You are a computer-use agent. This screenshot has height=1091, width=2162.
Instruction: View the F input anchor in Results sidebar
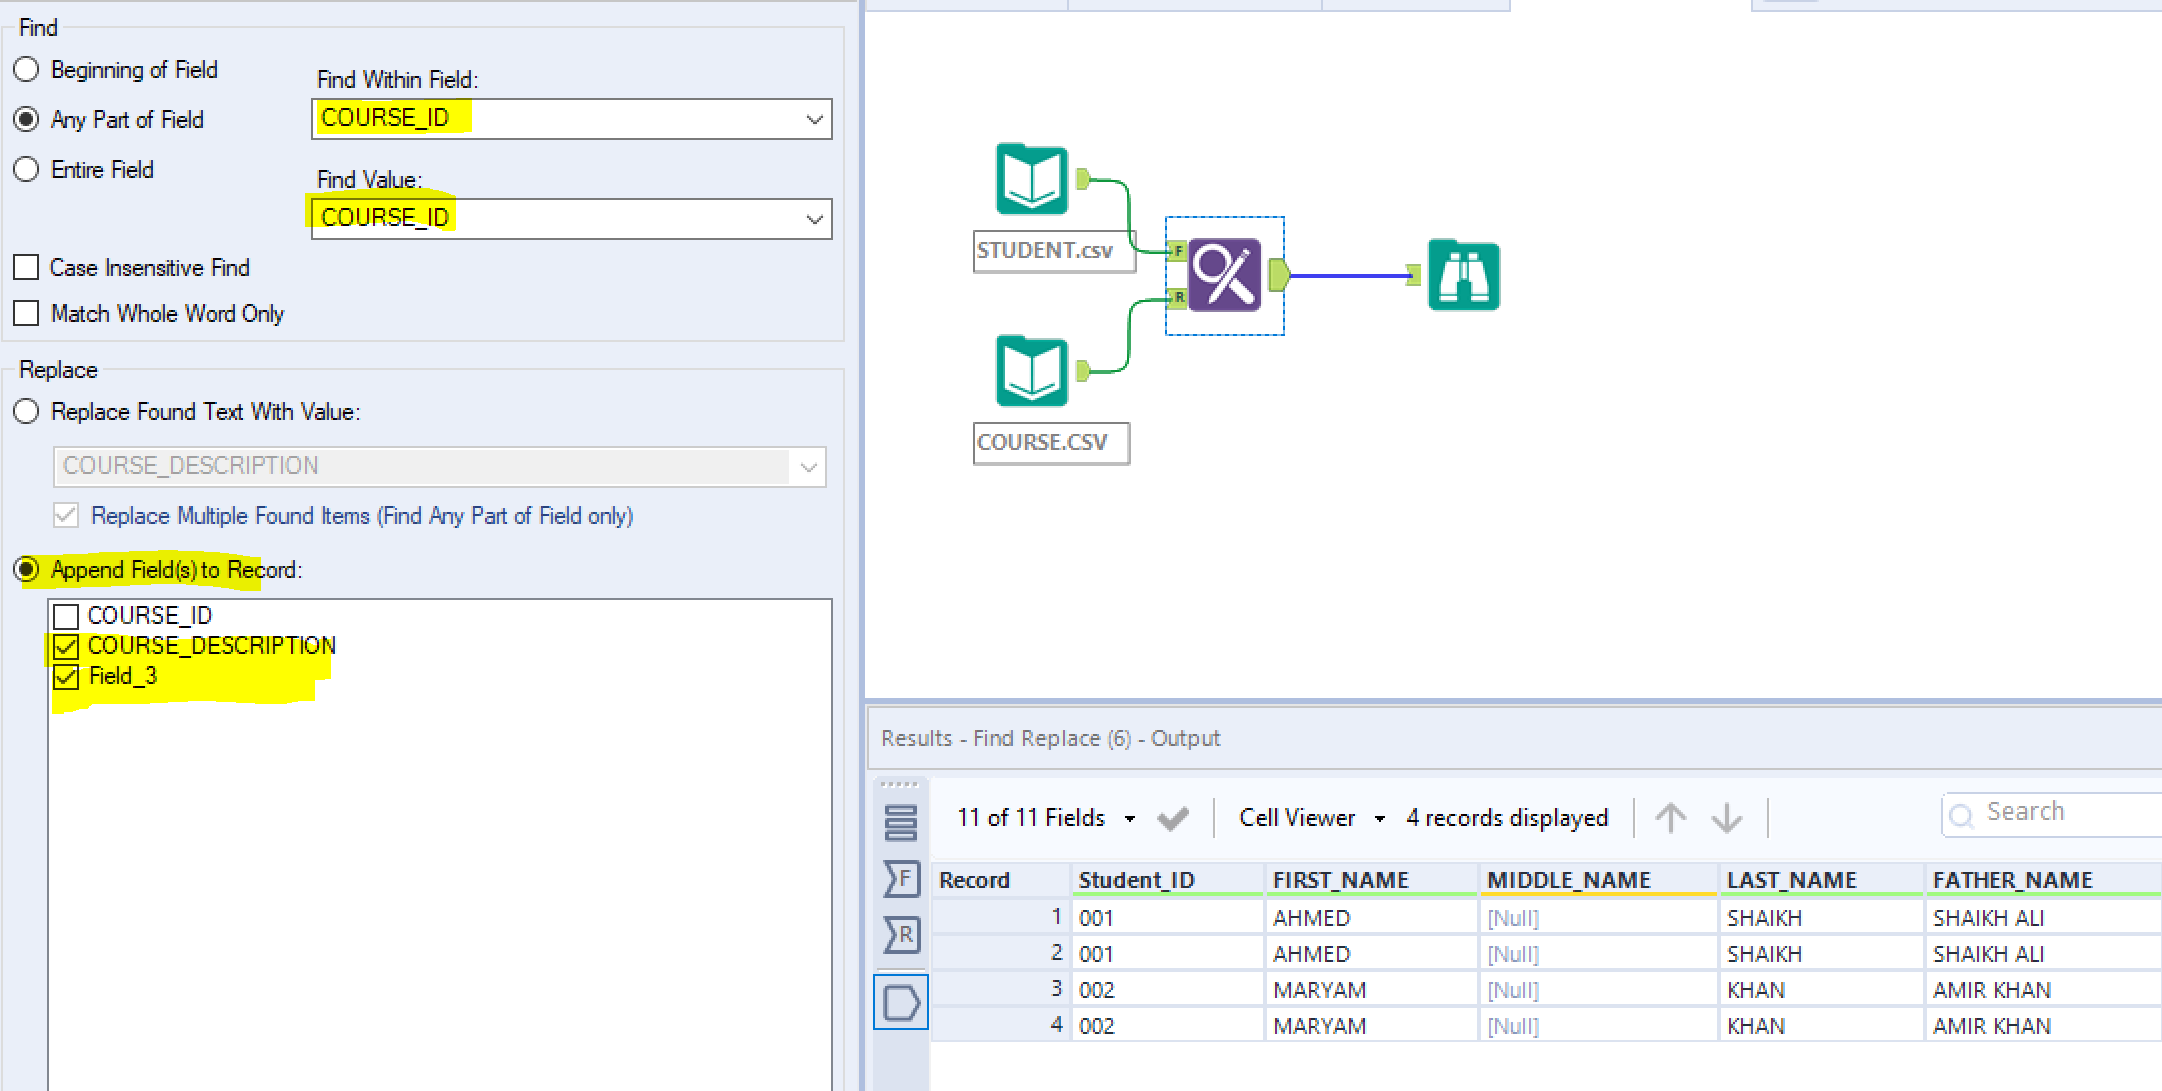tap(901, 879)
